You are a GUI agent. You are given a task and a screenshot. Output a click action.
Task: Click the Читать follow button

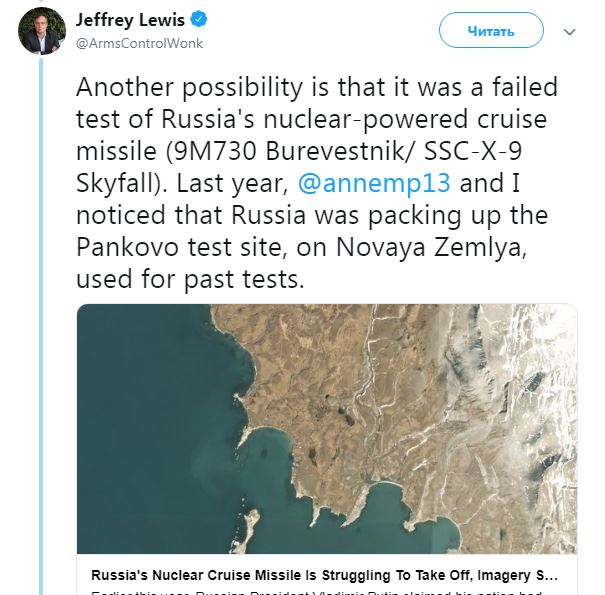pos(491,30)
